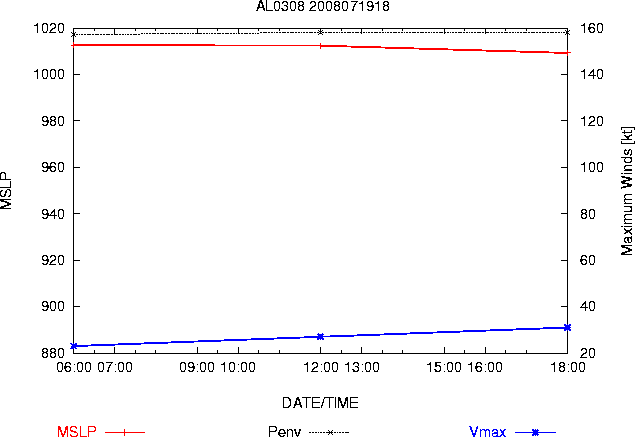Click the 140 label on the wind axis
Image resolution: width=635 pixels, height=437 pixels.
[592, 75]
